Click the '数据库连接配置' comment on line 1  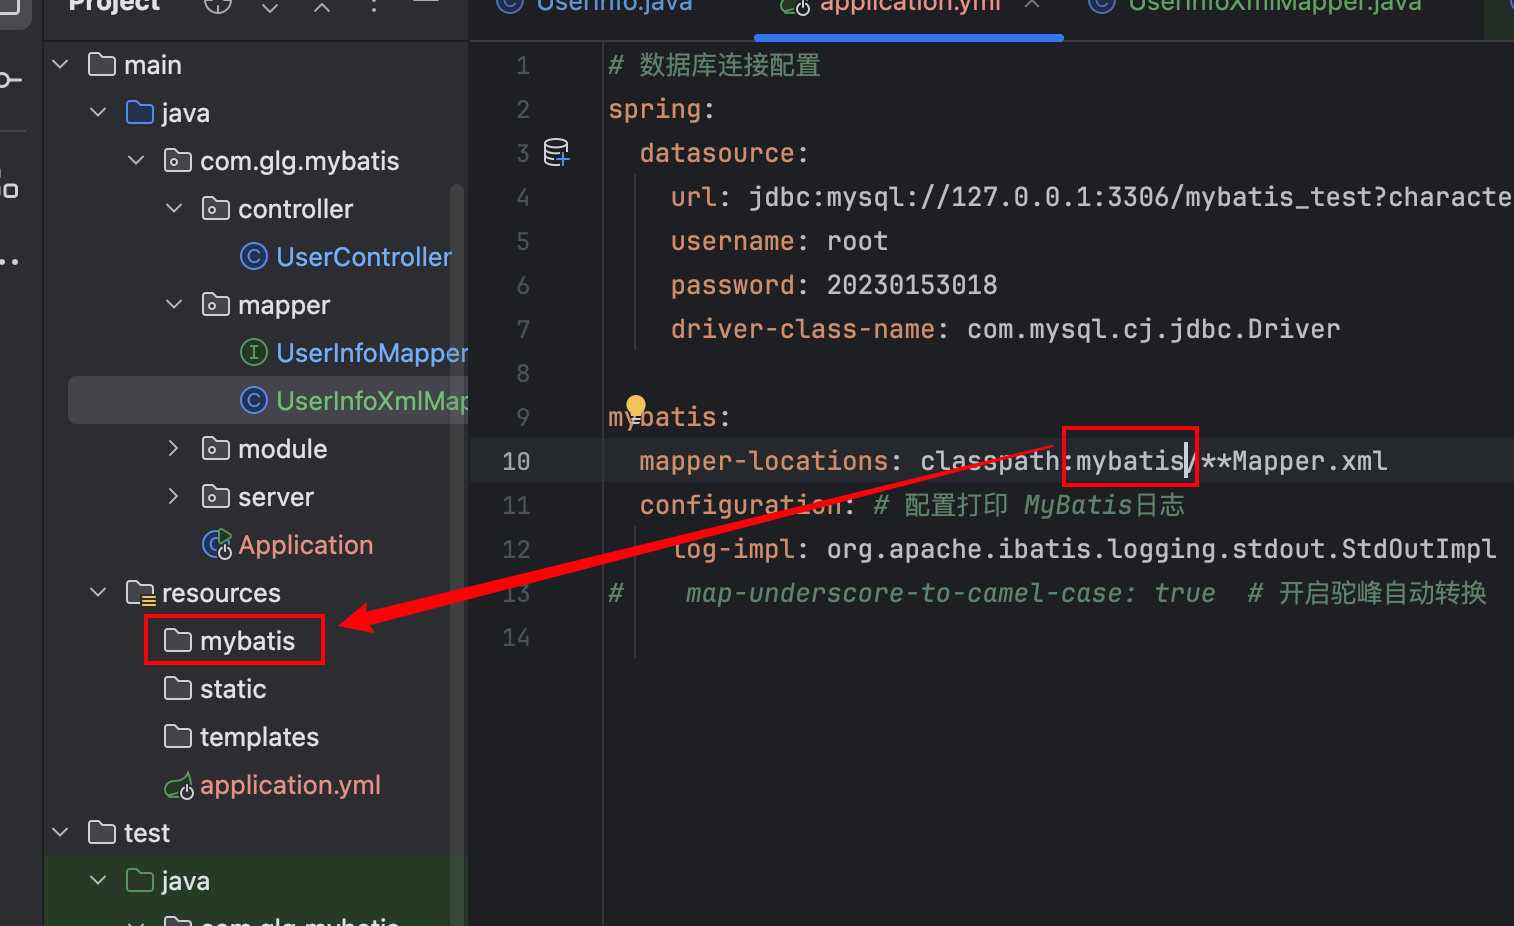(730, 65)
